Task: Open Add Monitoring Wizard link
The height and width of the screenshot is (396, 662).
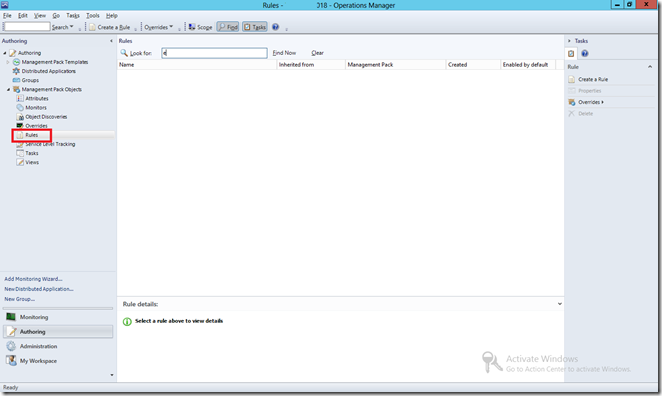Action: [33, 279]
